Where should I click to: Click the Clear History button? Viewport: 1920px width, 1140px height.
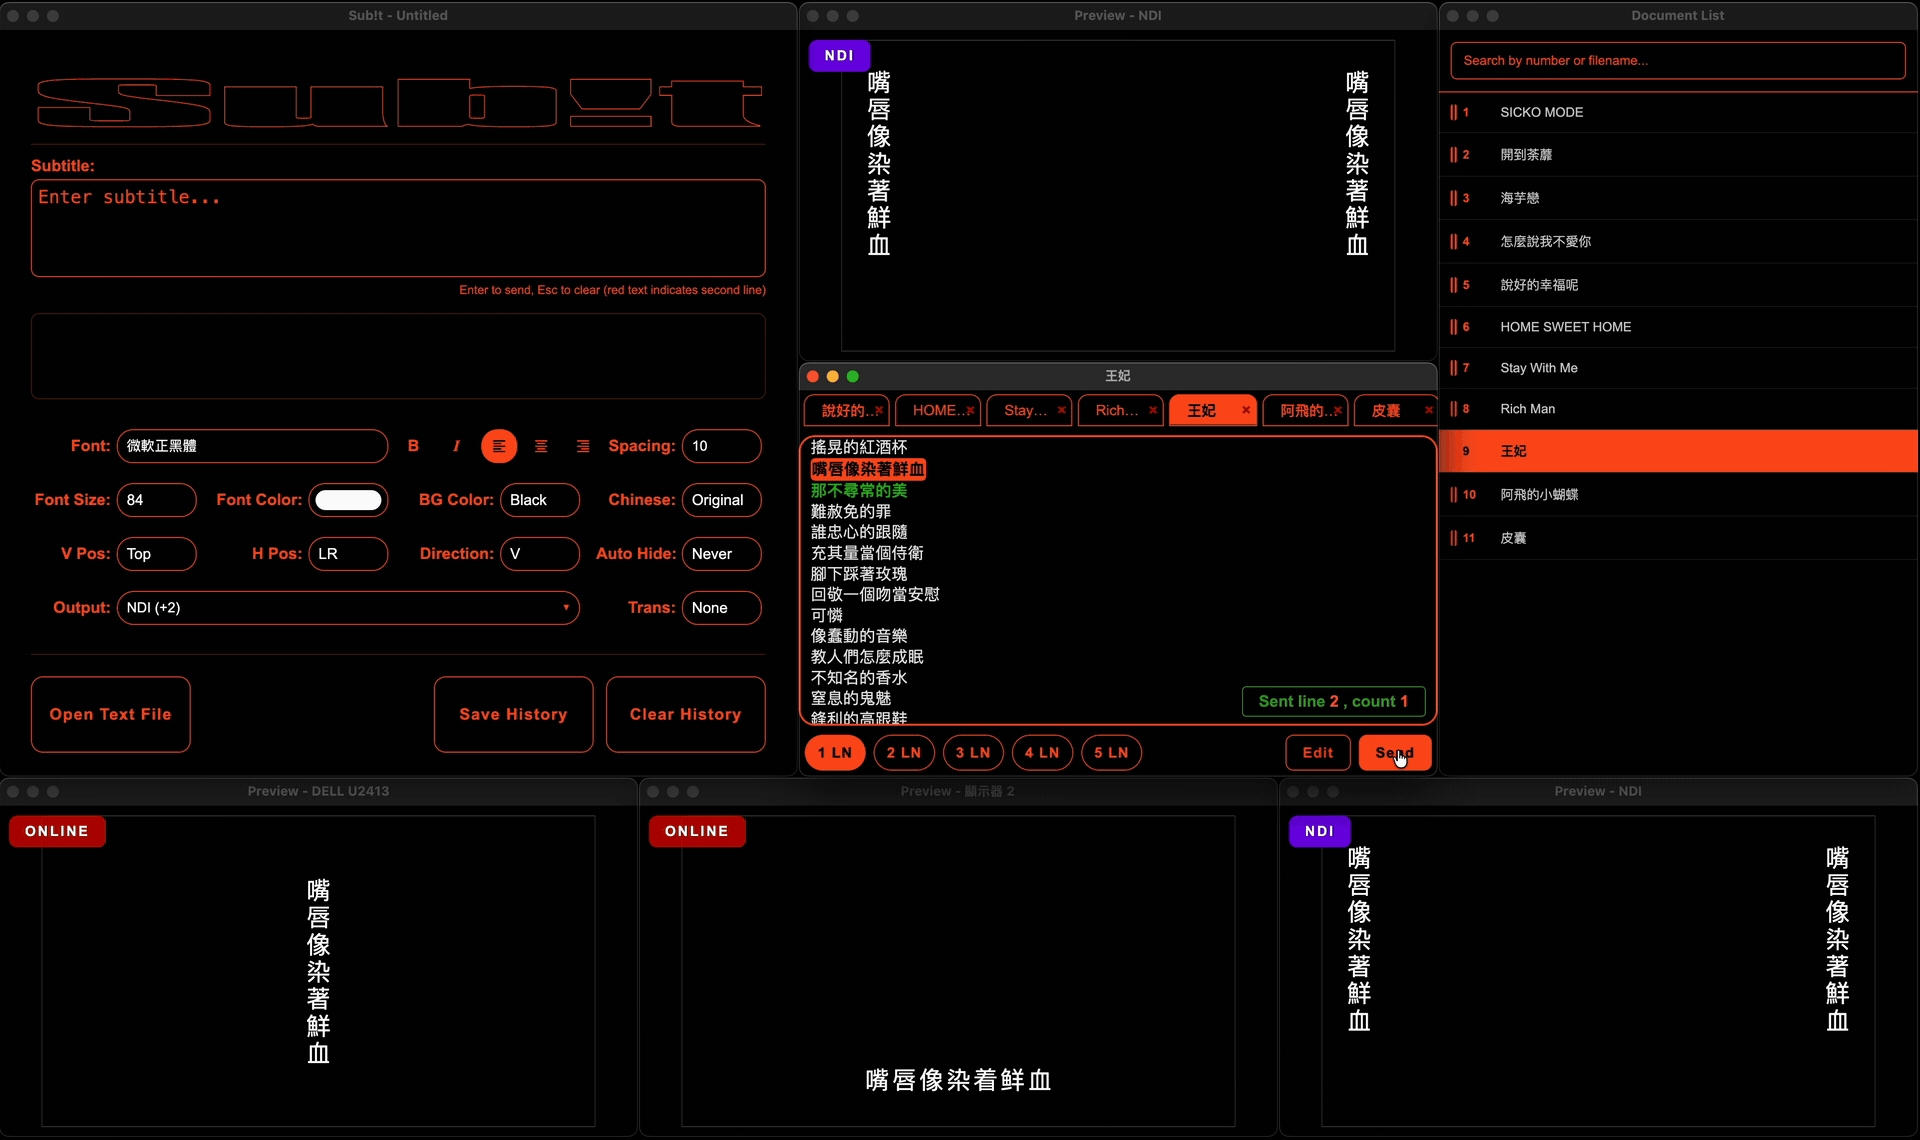685,714
